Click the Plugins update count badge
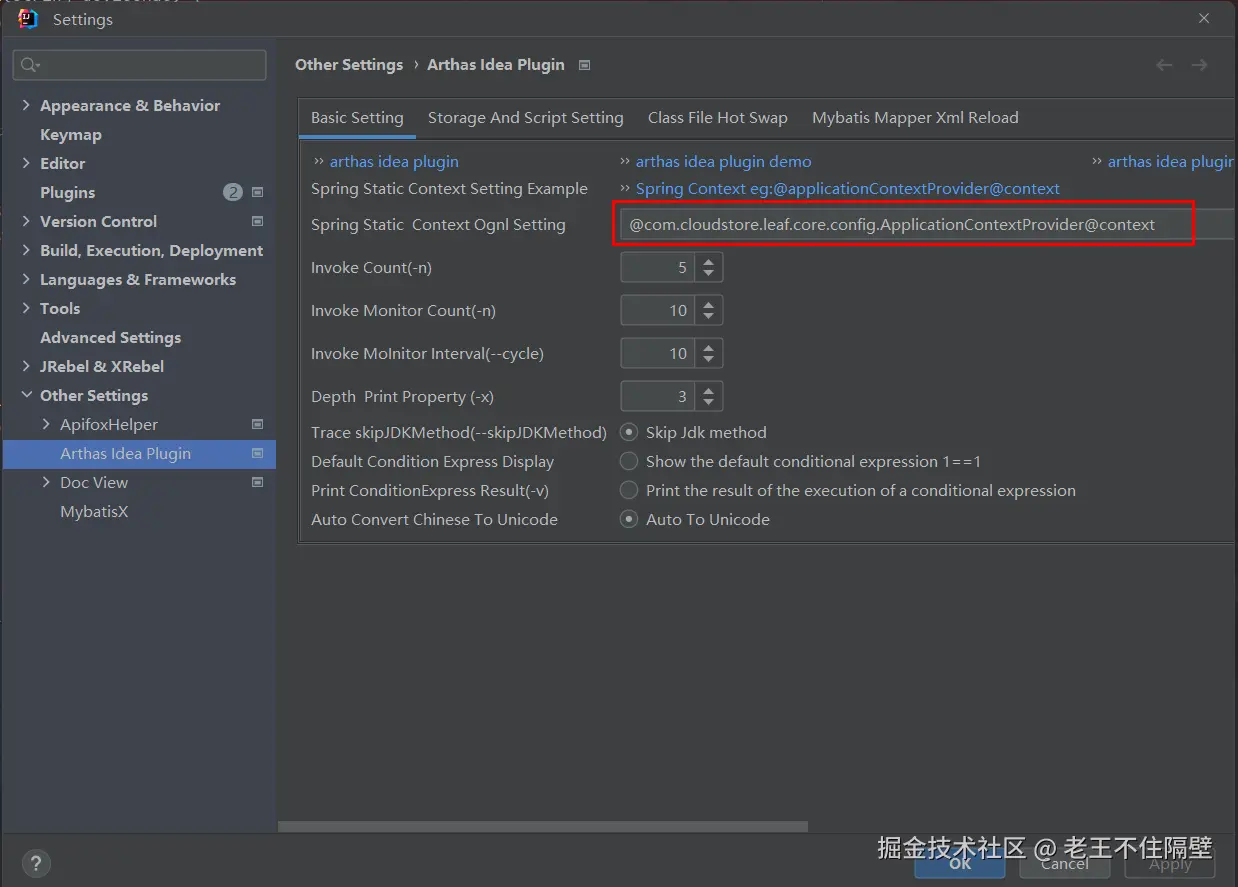This screenshot has height=887, width=1238. [x=233, y=192]
